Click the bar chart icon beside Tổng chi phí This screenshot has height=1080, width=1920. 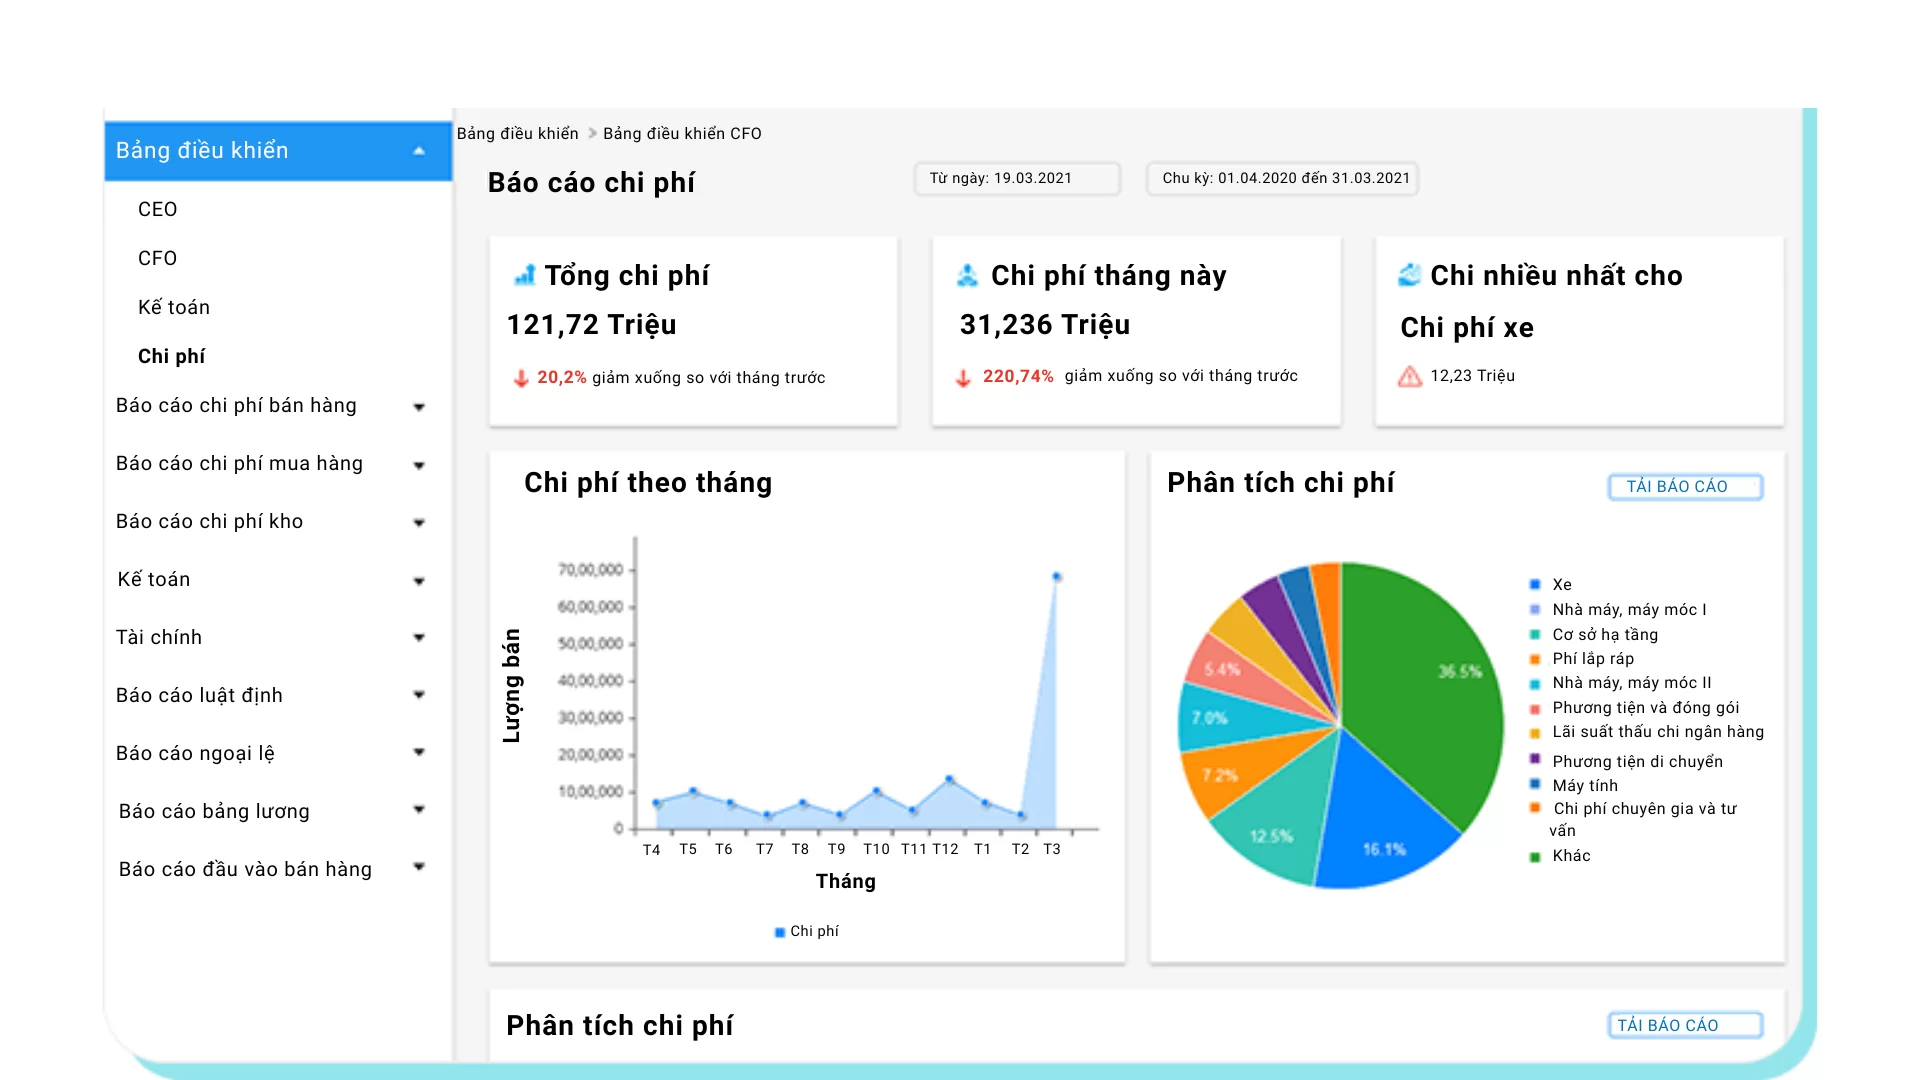point(525,275)
